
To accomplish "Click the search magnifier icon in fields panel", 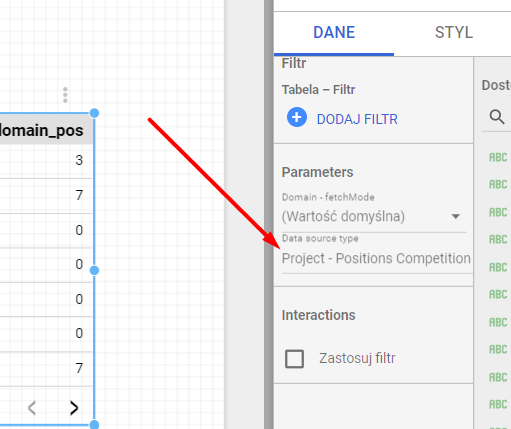I will tap(497, 117).
